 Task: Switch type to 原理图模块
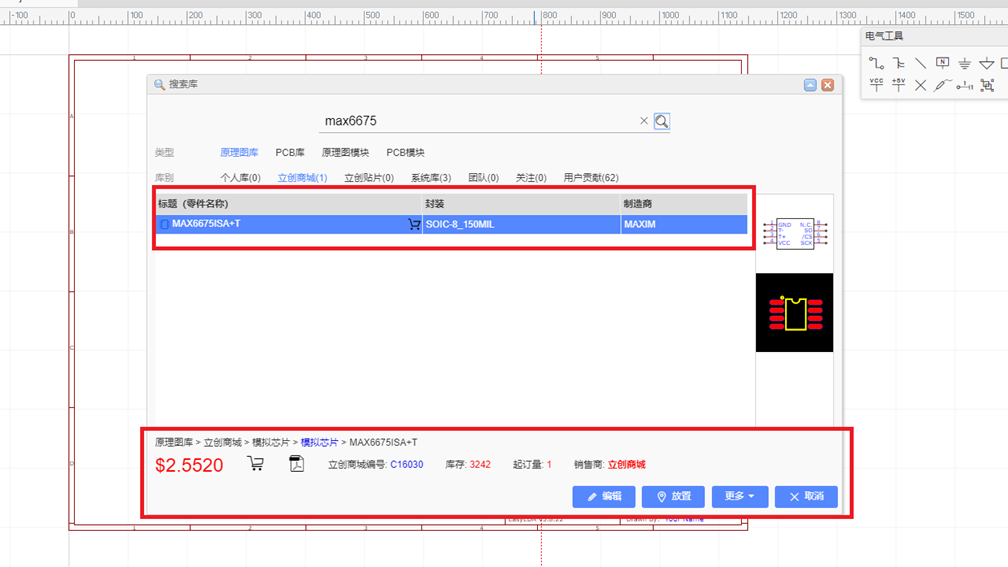click(x=345, y=152)
